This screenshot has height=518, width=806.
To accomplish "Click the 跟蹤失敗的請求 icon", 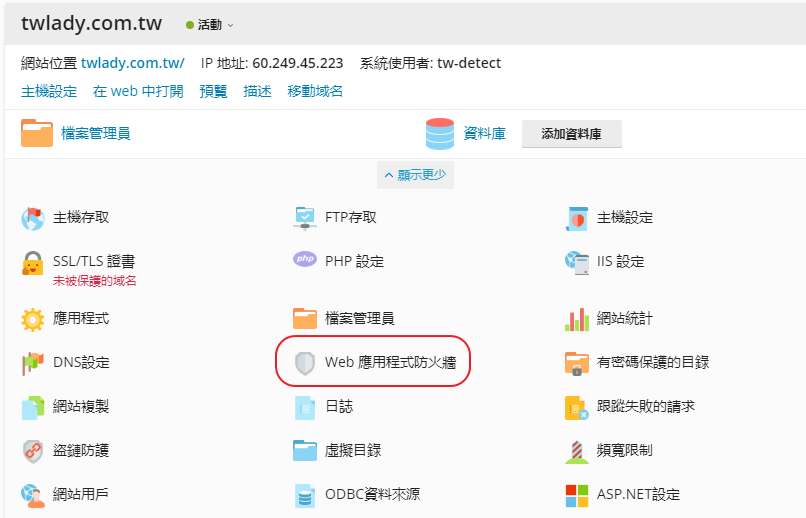I will [577, 408].
